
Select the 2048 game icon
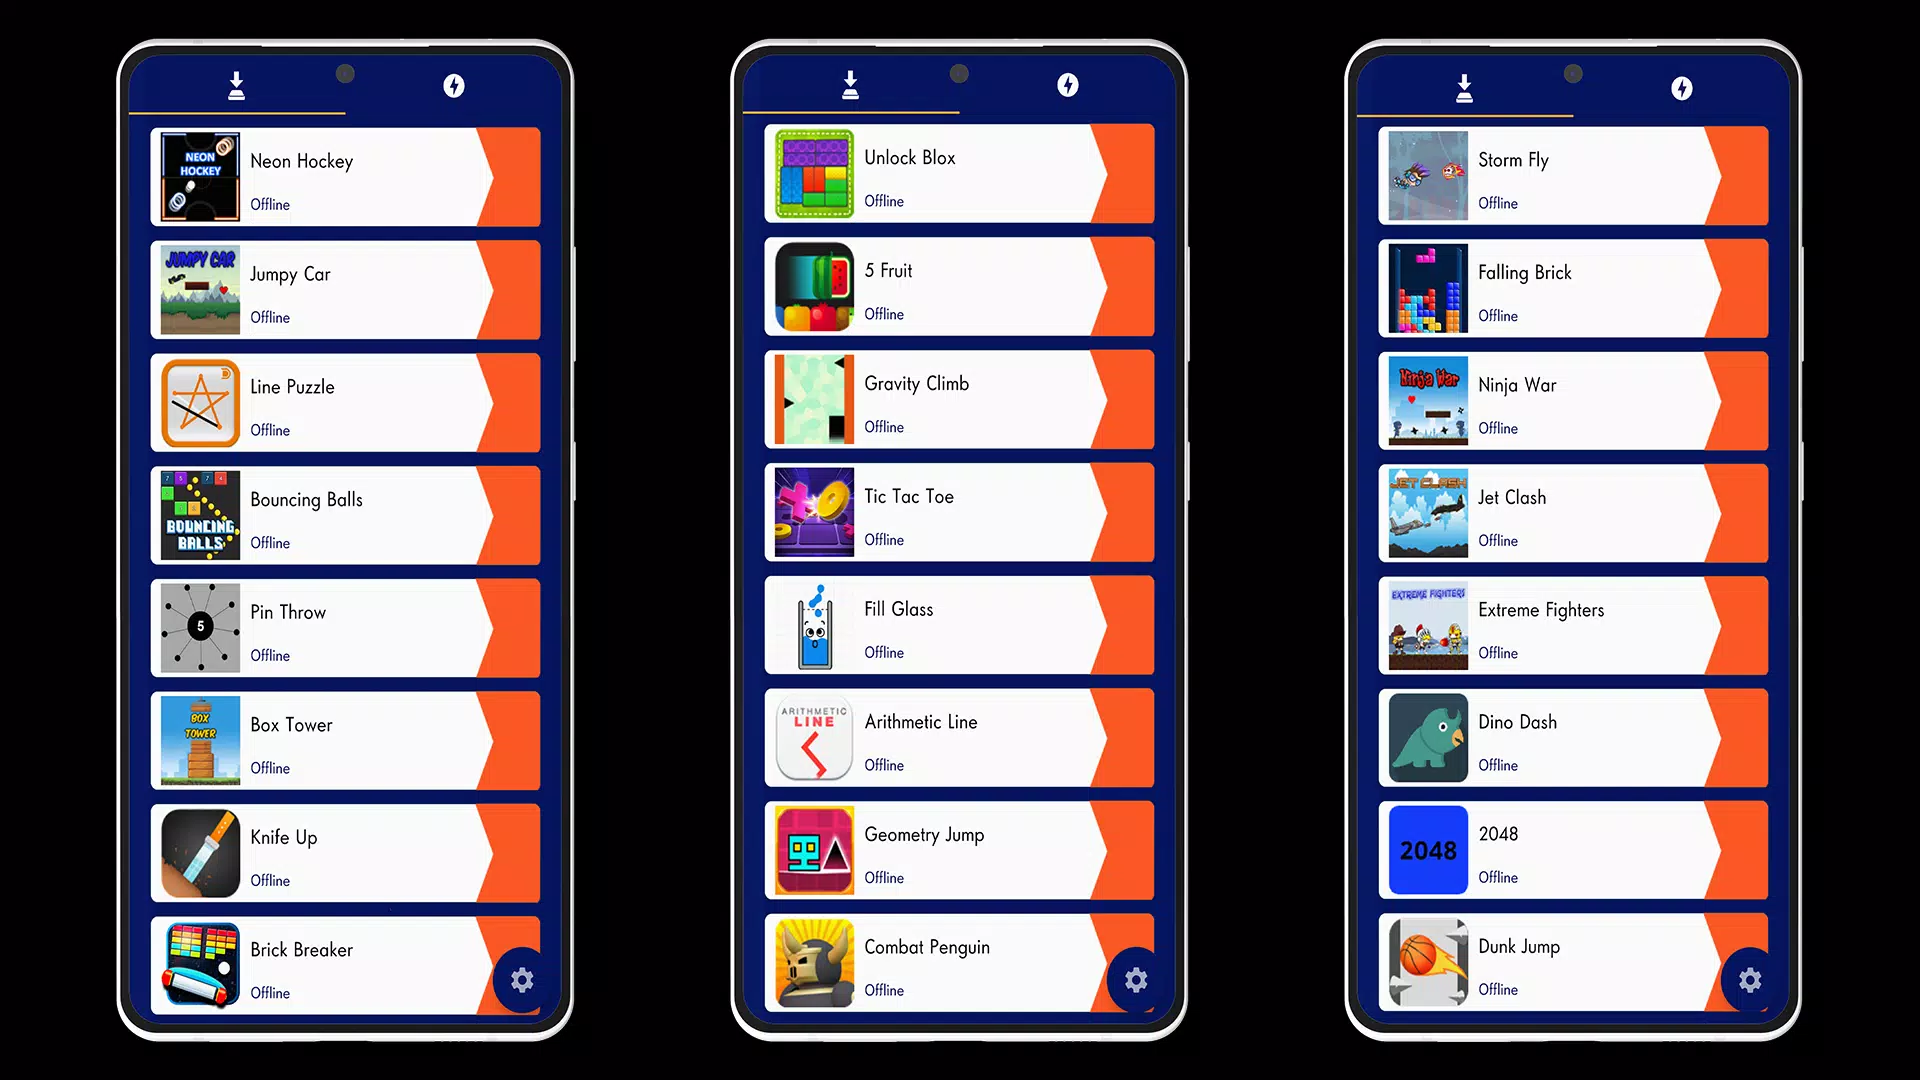tap(1427, 851)
